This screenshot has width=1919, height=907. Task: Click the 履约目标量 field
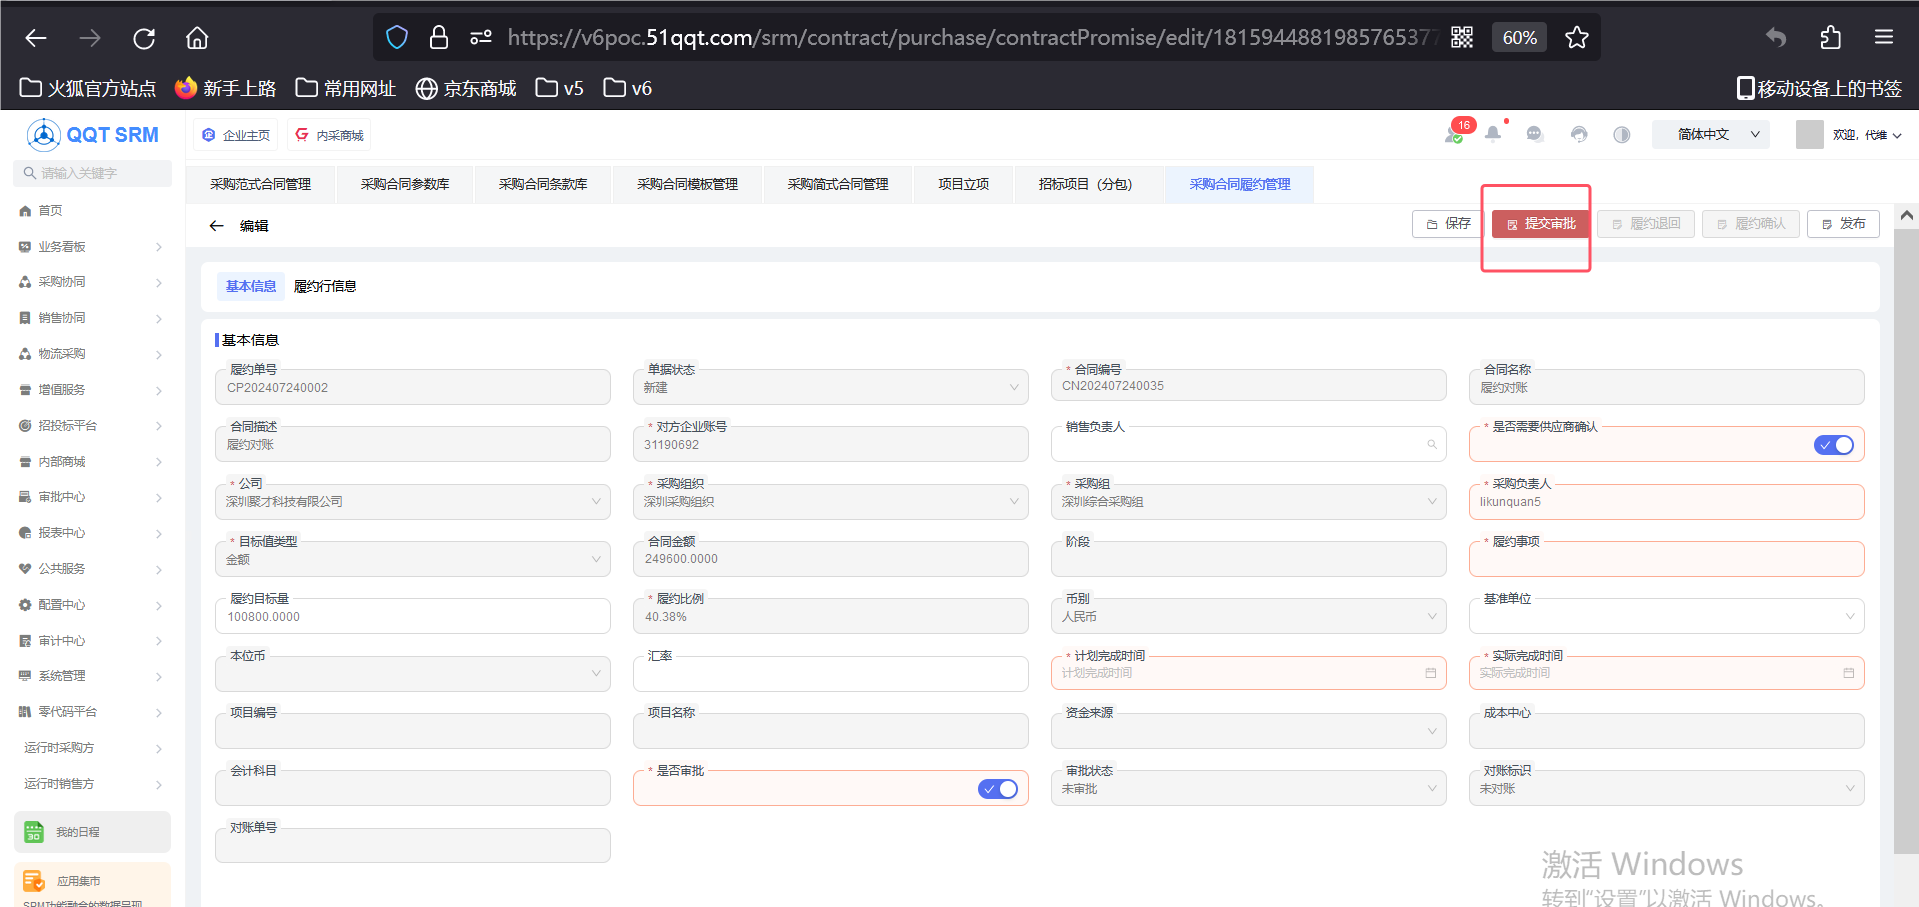(x=412, y=616)
